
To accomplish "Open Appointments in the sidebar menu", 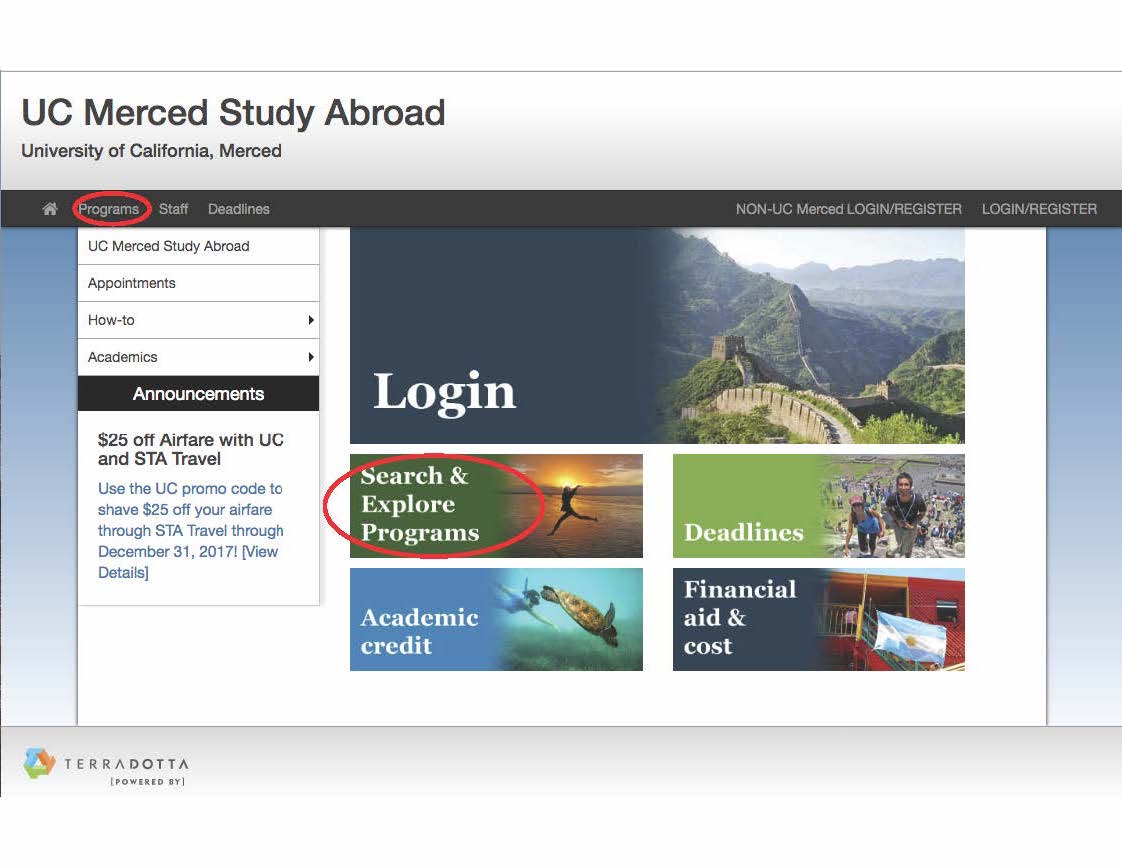I will [x=198, y=283].
